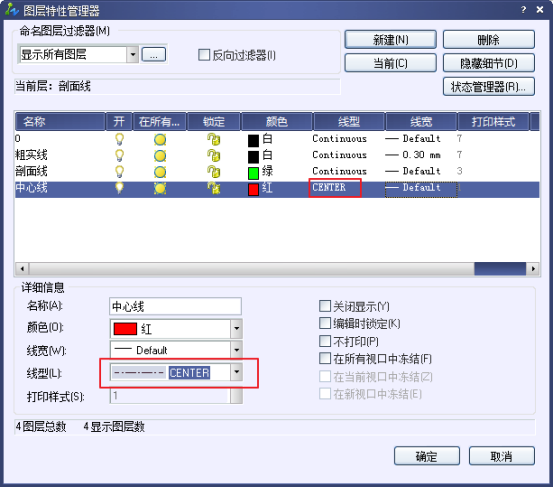Click the ... button next to filter dropdown
The width and height of the screenshot is (554, 487).
click(x=154, y=55)
